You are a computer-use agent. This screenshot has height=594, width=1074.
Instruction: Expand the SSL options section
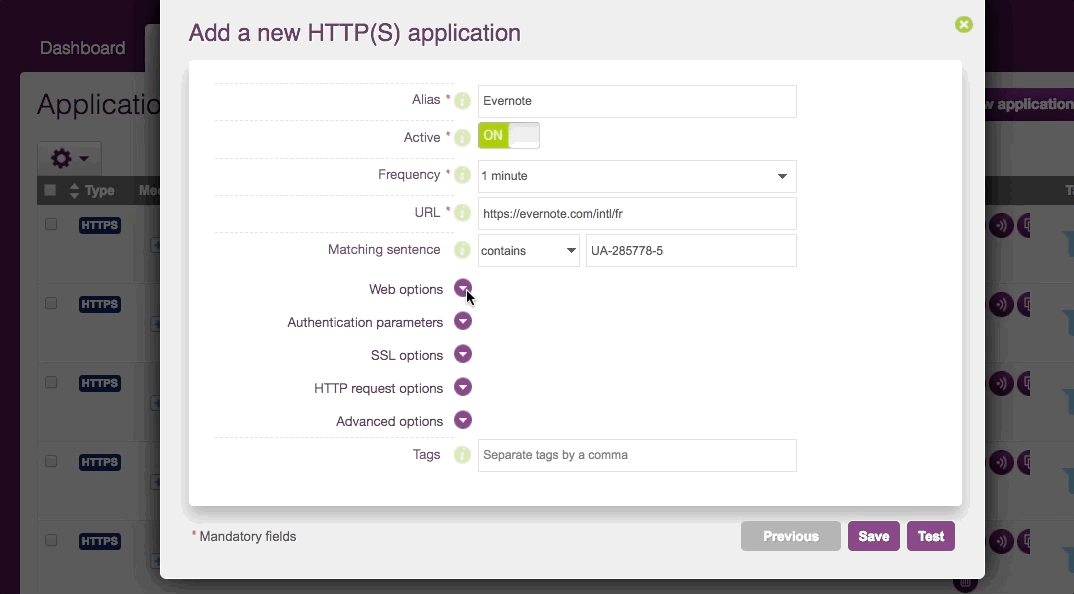tap(463, 354)
